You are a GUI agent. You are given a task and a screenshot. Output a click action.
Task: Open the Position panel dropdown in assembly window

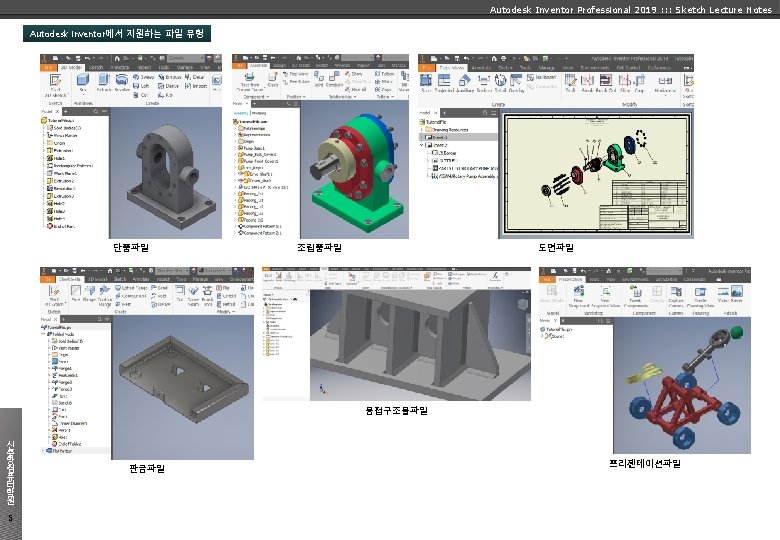tap(295, 97)
